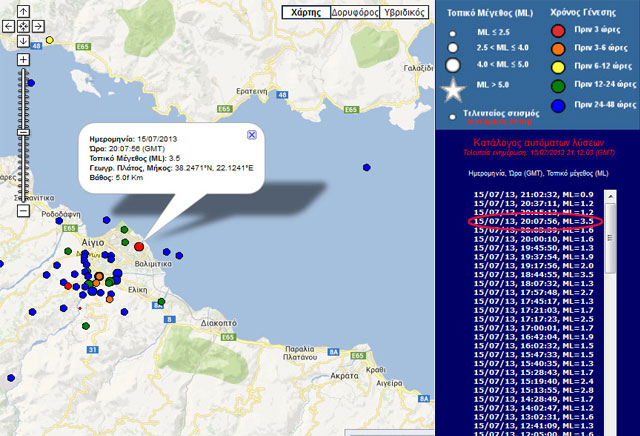Pan the map down with arrow
Image resolution: width=640 pixels, height=436 pixels.
pos(23,42)
